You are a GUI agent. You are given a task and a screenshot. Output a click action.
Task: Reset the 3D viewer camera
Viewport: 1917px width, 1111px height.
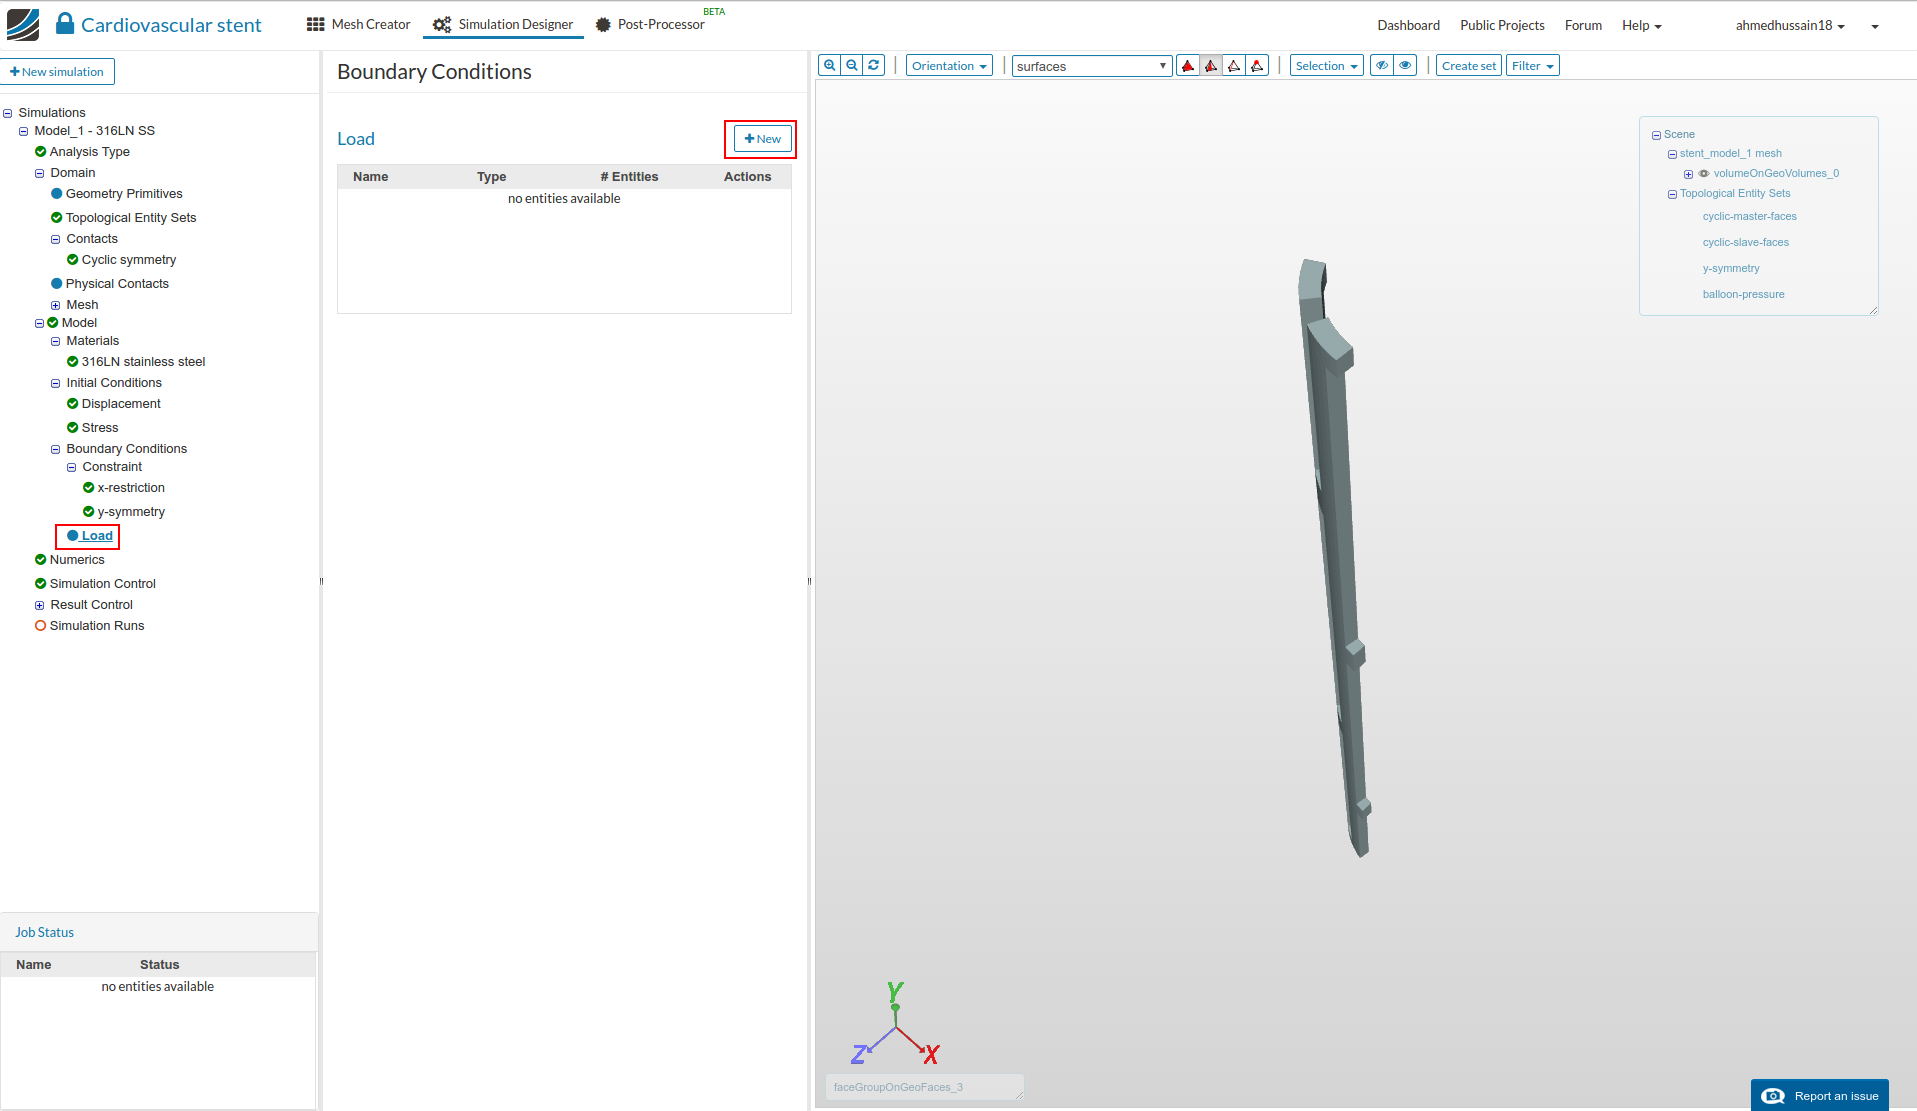[874, 66]
